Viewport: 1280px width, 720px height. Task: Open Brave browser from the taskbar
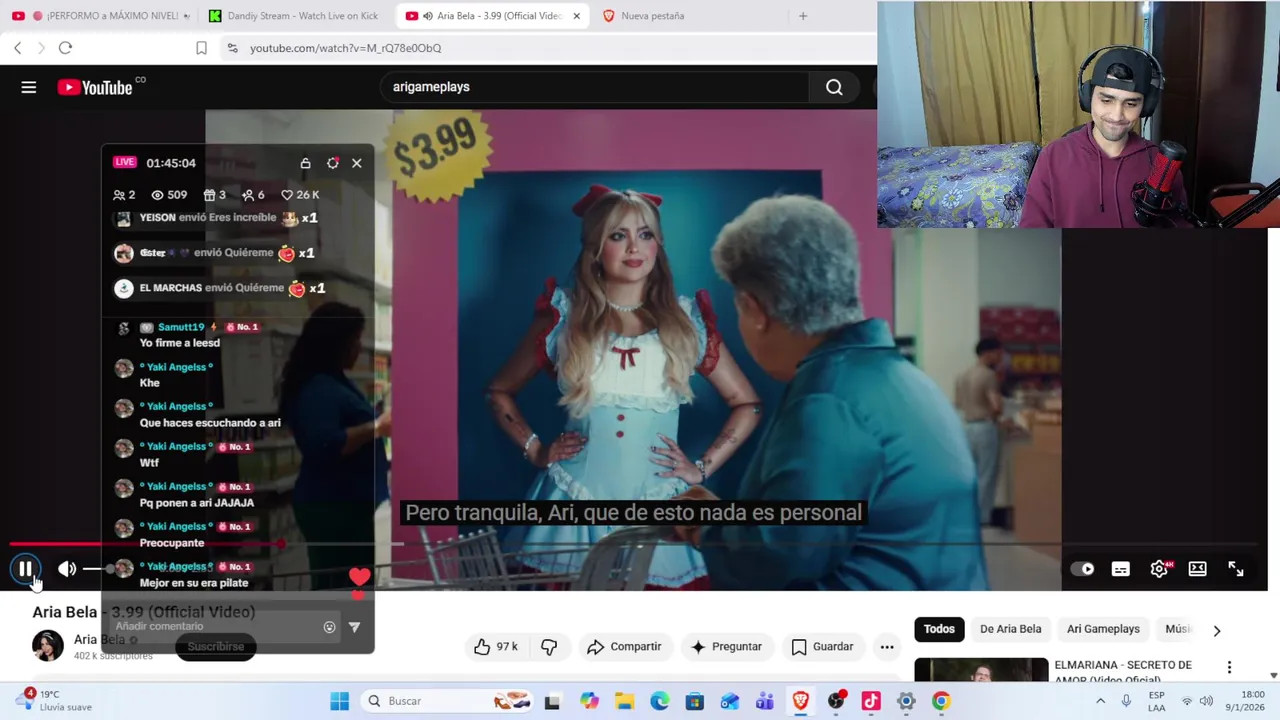[x=800, y=701]
